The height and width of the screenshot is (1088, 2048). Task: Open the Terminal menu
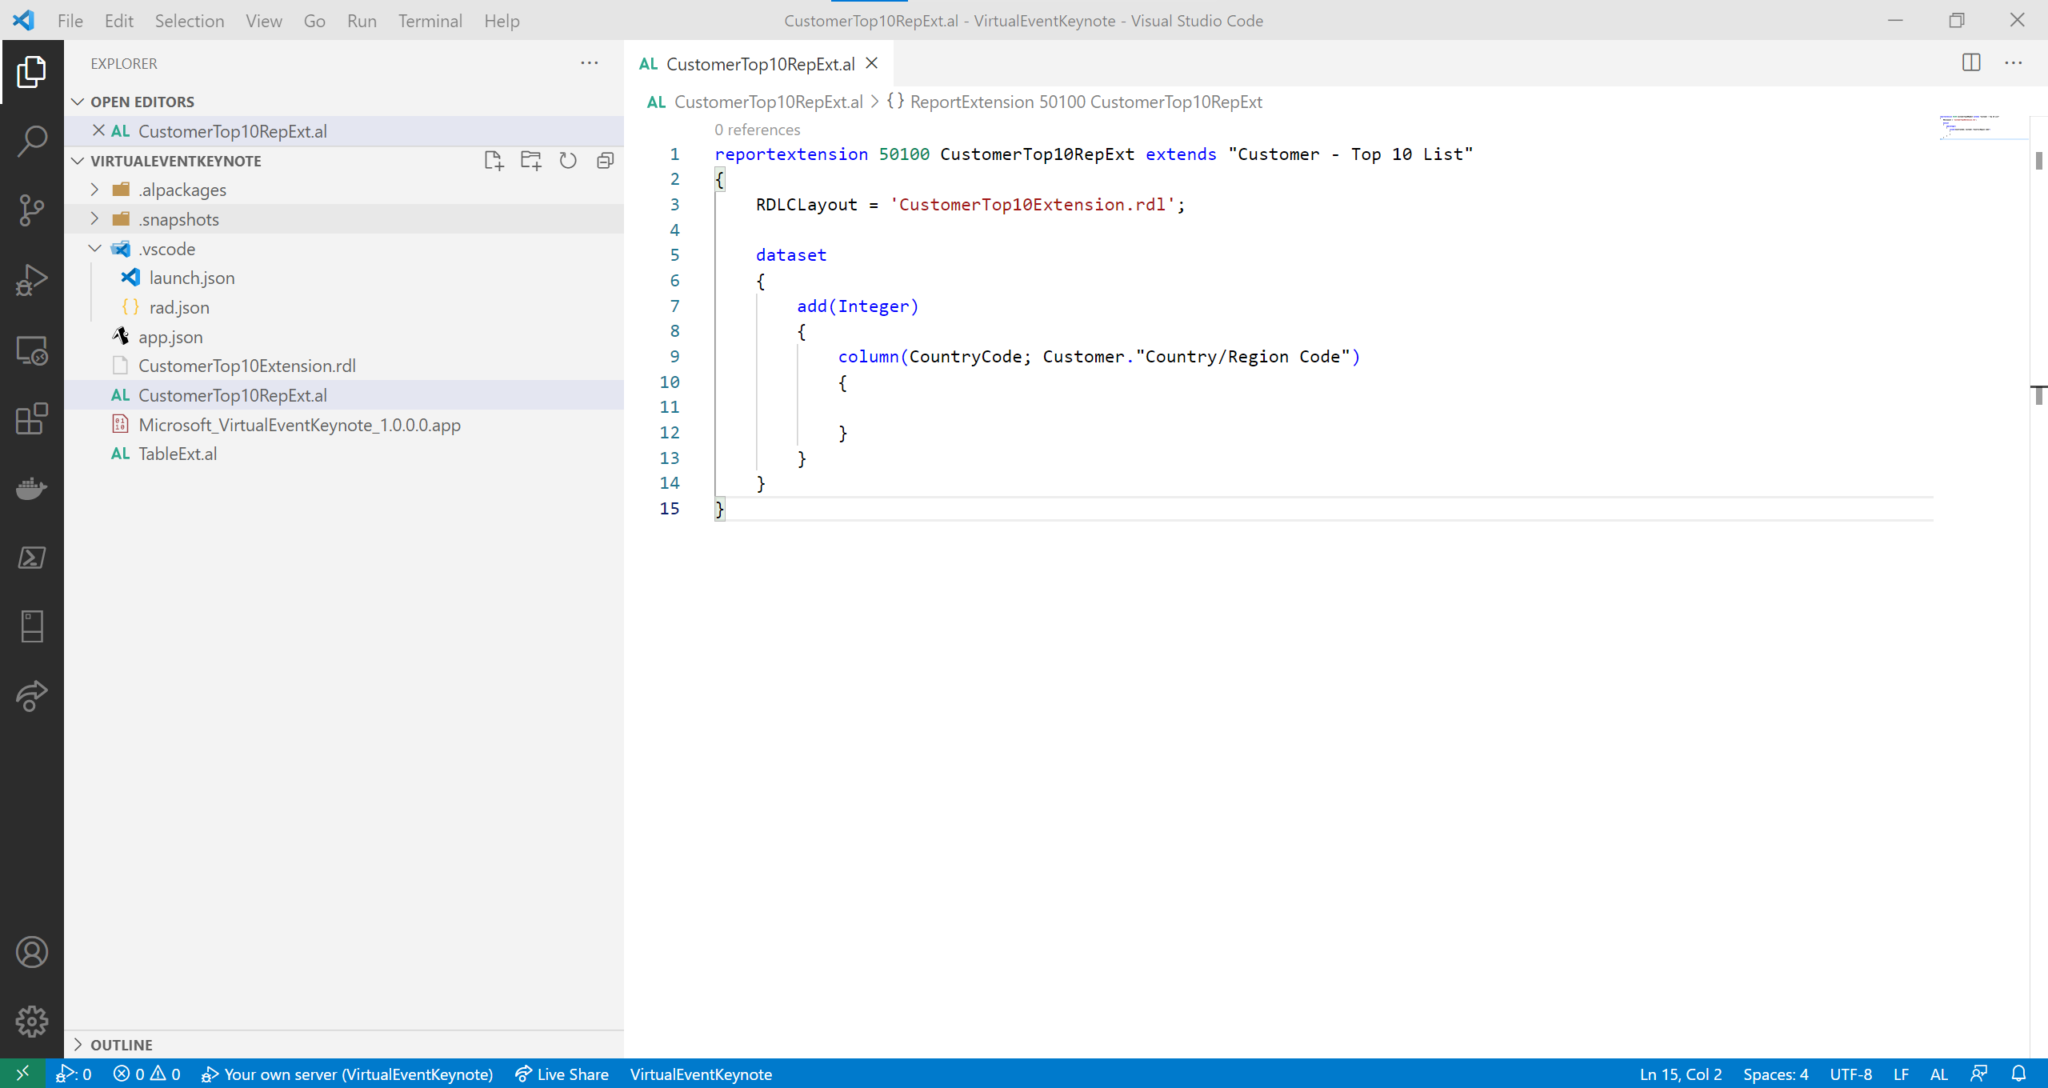point(430,20)
